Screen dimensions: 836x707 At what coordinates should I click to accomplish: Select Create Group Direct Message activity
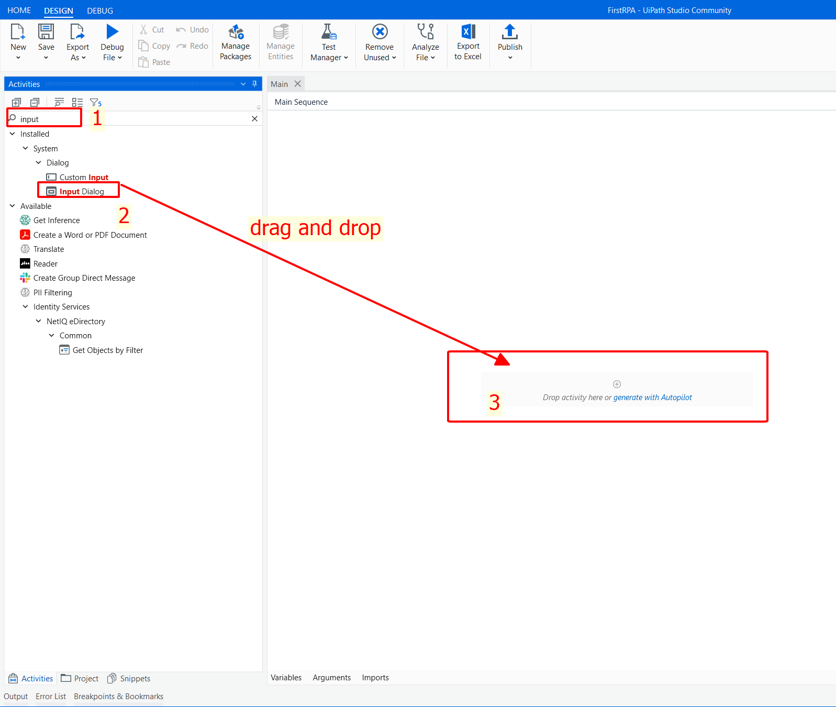click(78, 278)
